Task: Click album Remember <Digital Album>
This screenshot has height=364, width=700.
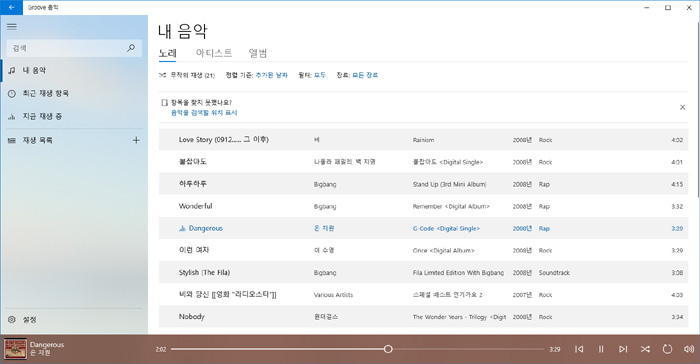Action: [x=451, y=206]
